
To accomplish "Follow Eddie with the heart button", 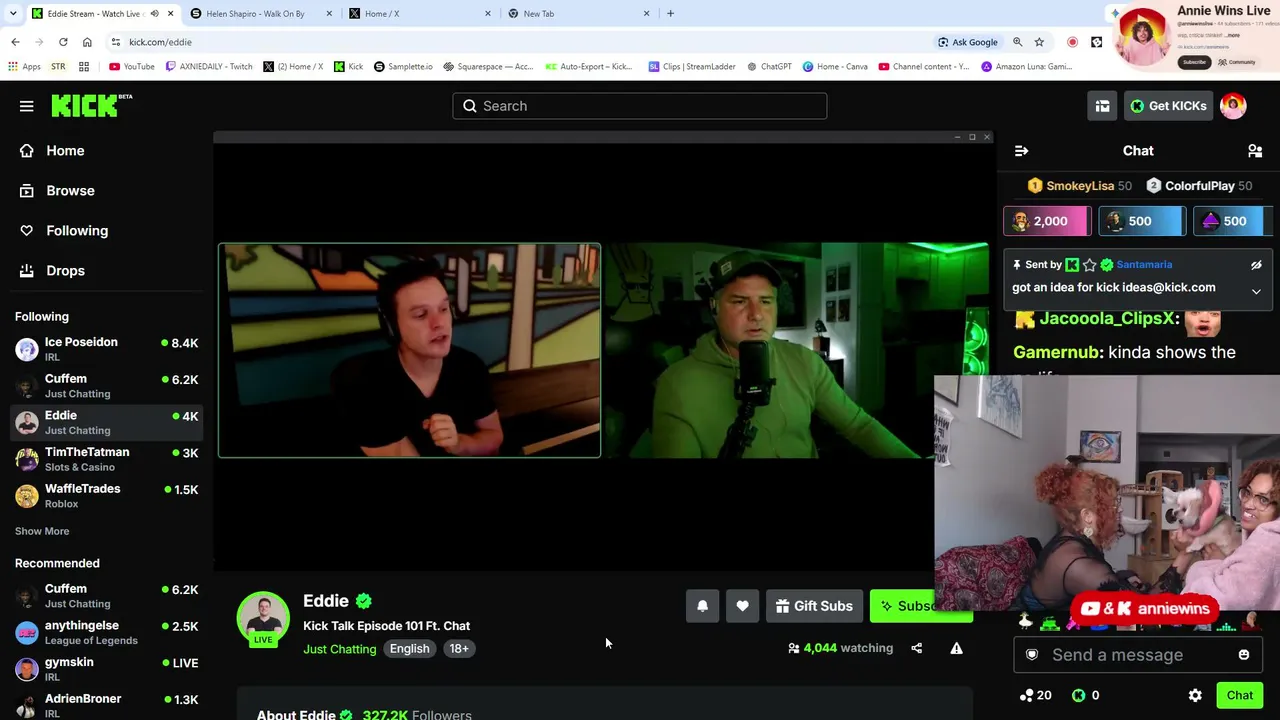I will pyautogui.click(x=742, y=606).
